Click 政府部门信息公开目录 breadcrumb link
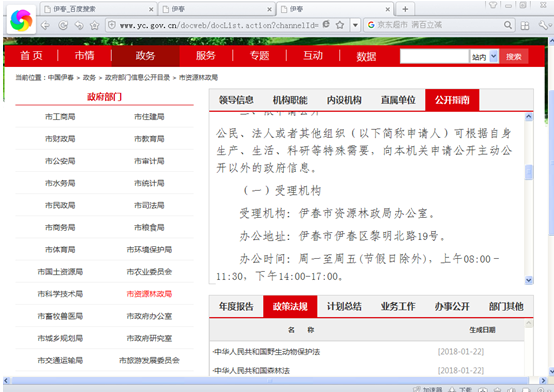The width and height of the screenshot is (554, 392). 137,77
